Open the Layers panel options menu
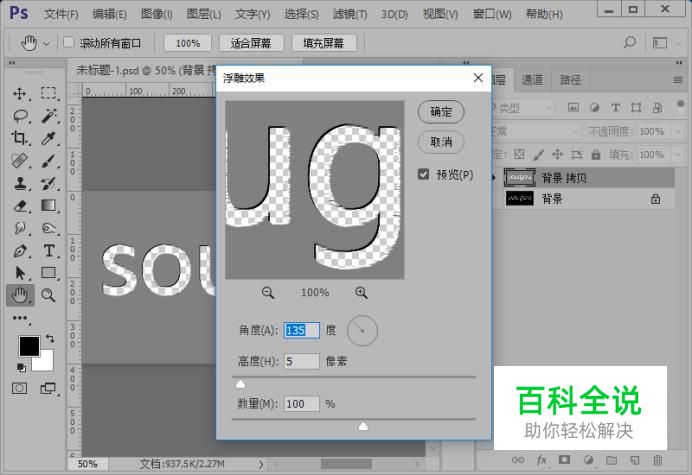692x475 pixels. pyautogui.click(x=678, y=80)
